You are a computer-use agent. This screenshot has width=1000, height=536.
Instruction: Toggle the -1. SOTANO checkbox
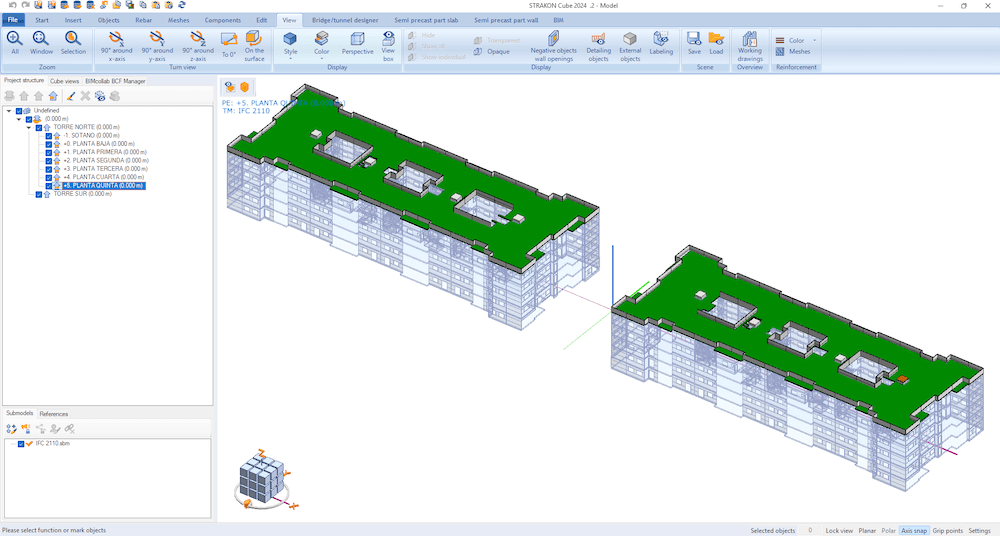49,136
